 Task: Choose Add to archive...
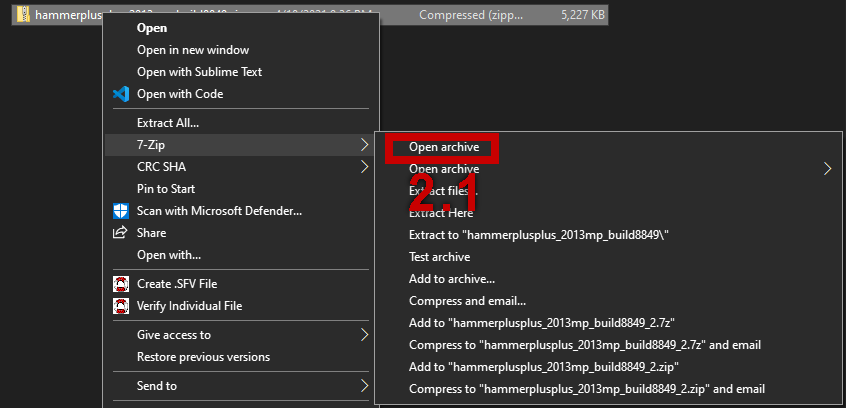tap(452, 279)
